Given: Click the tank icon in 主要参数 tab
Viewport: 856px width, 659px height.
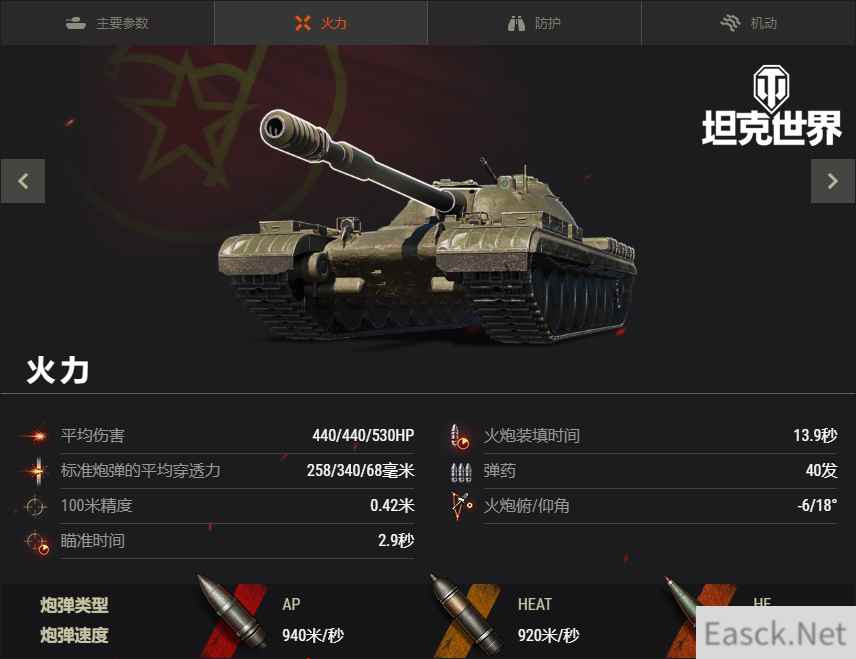Looking at the screenshot, I should [x=76, y=23].
